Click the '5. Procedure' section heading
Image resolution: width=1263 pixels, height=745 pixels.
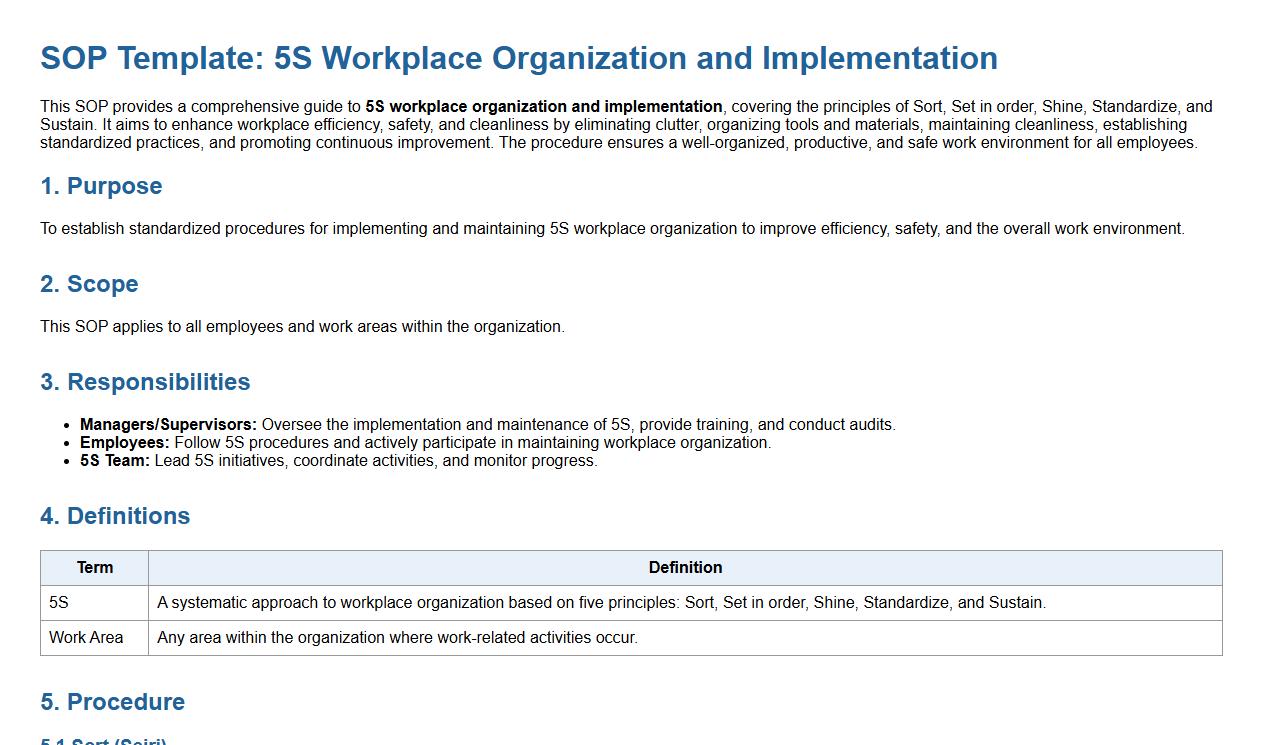(x=112, y=702)
